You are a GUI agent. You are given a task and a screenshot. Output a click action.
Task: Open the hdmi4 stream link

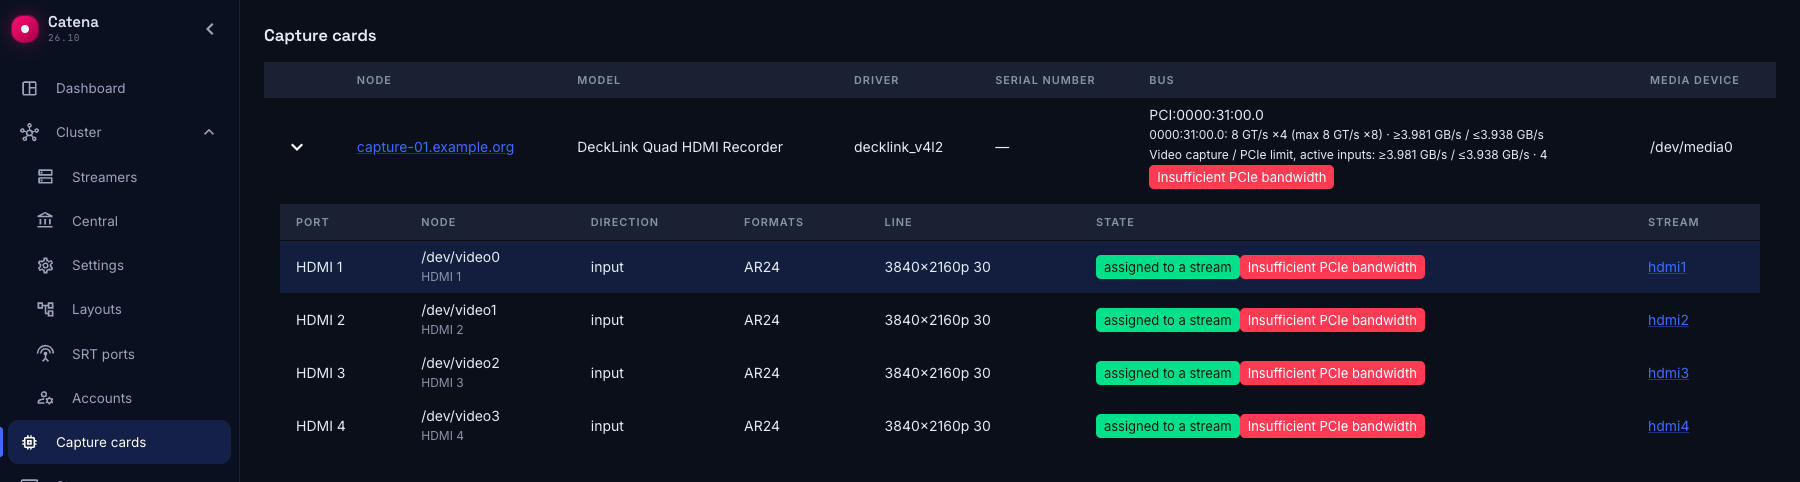[1668, 426]
